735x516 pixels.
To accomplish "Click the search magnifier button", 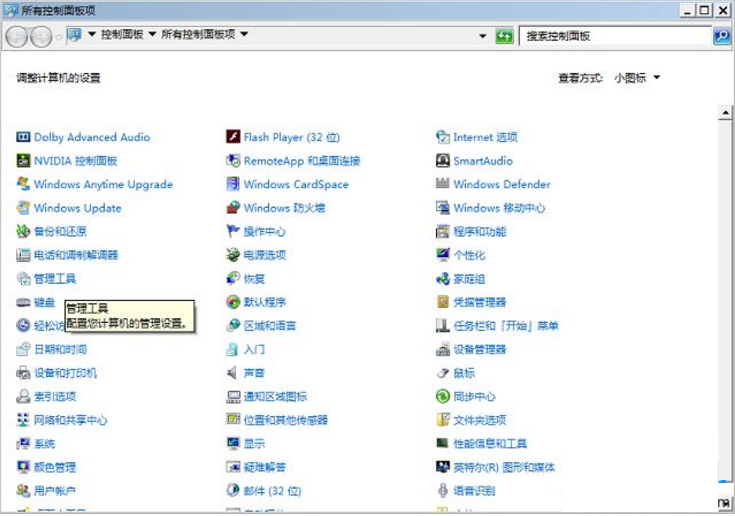I will tap(722, 36).
